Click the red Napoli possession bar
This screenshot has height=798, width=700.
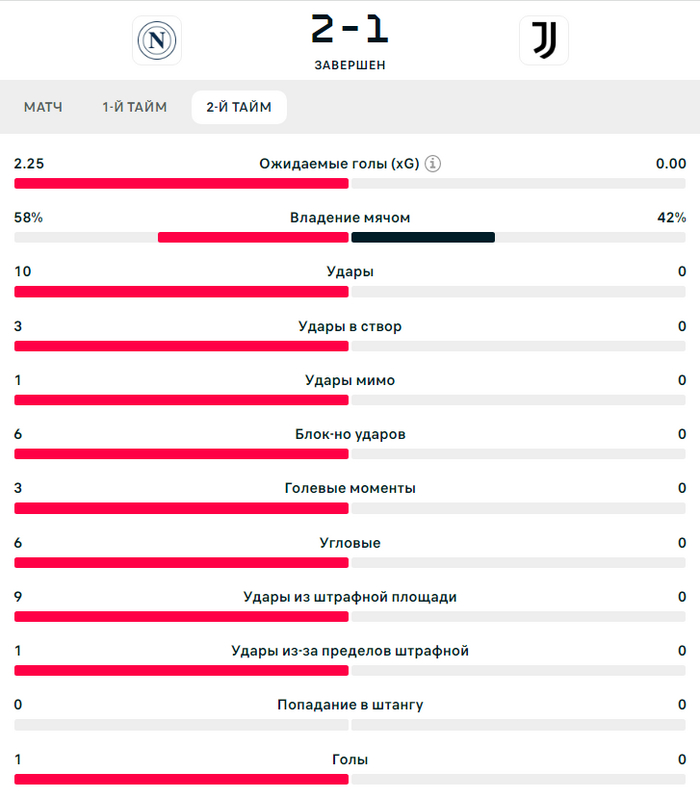(253, 237)
